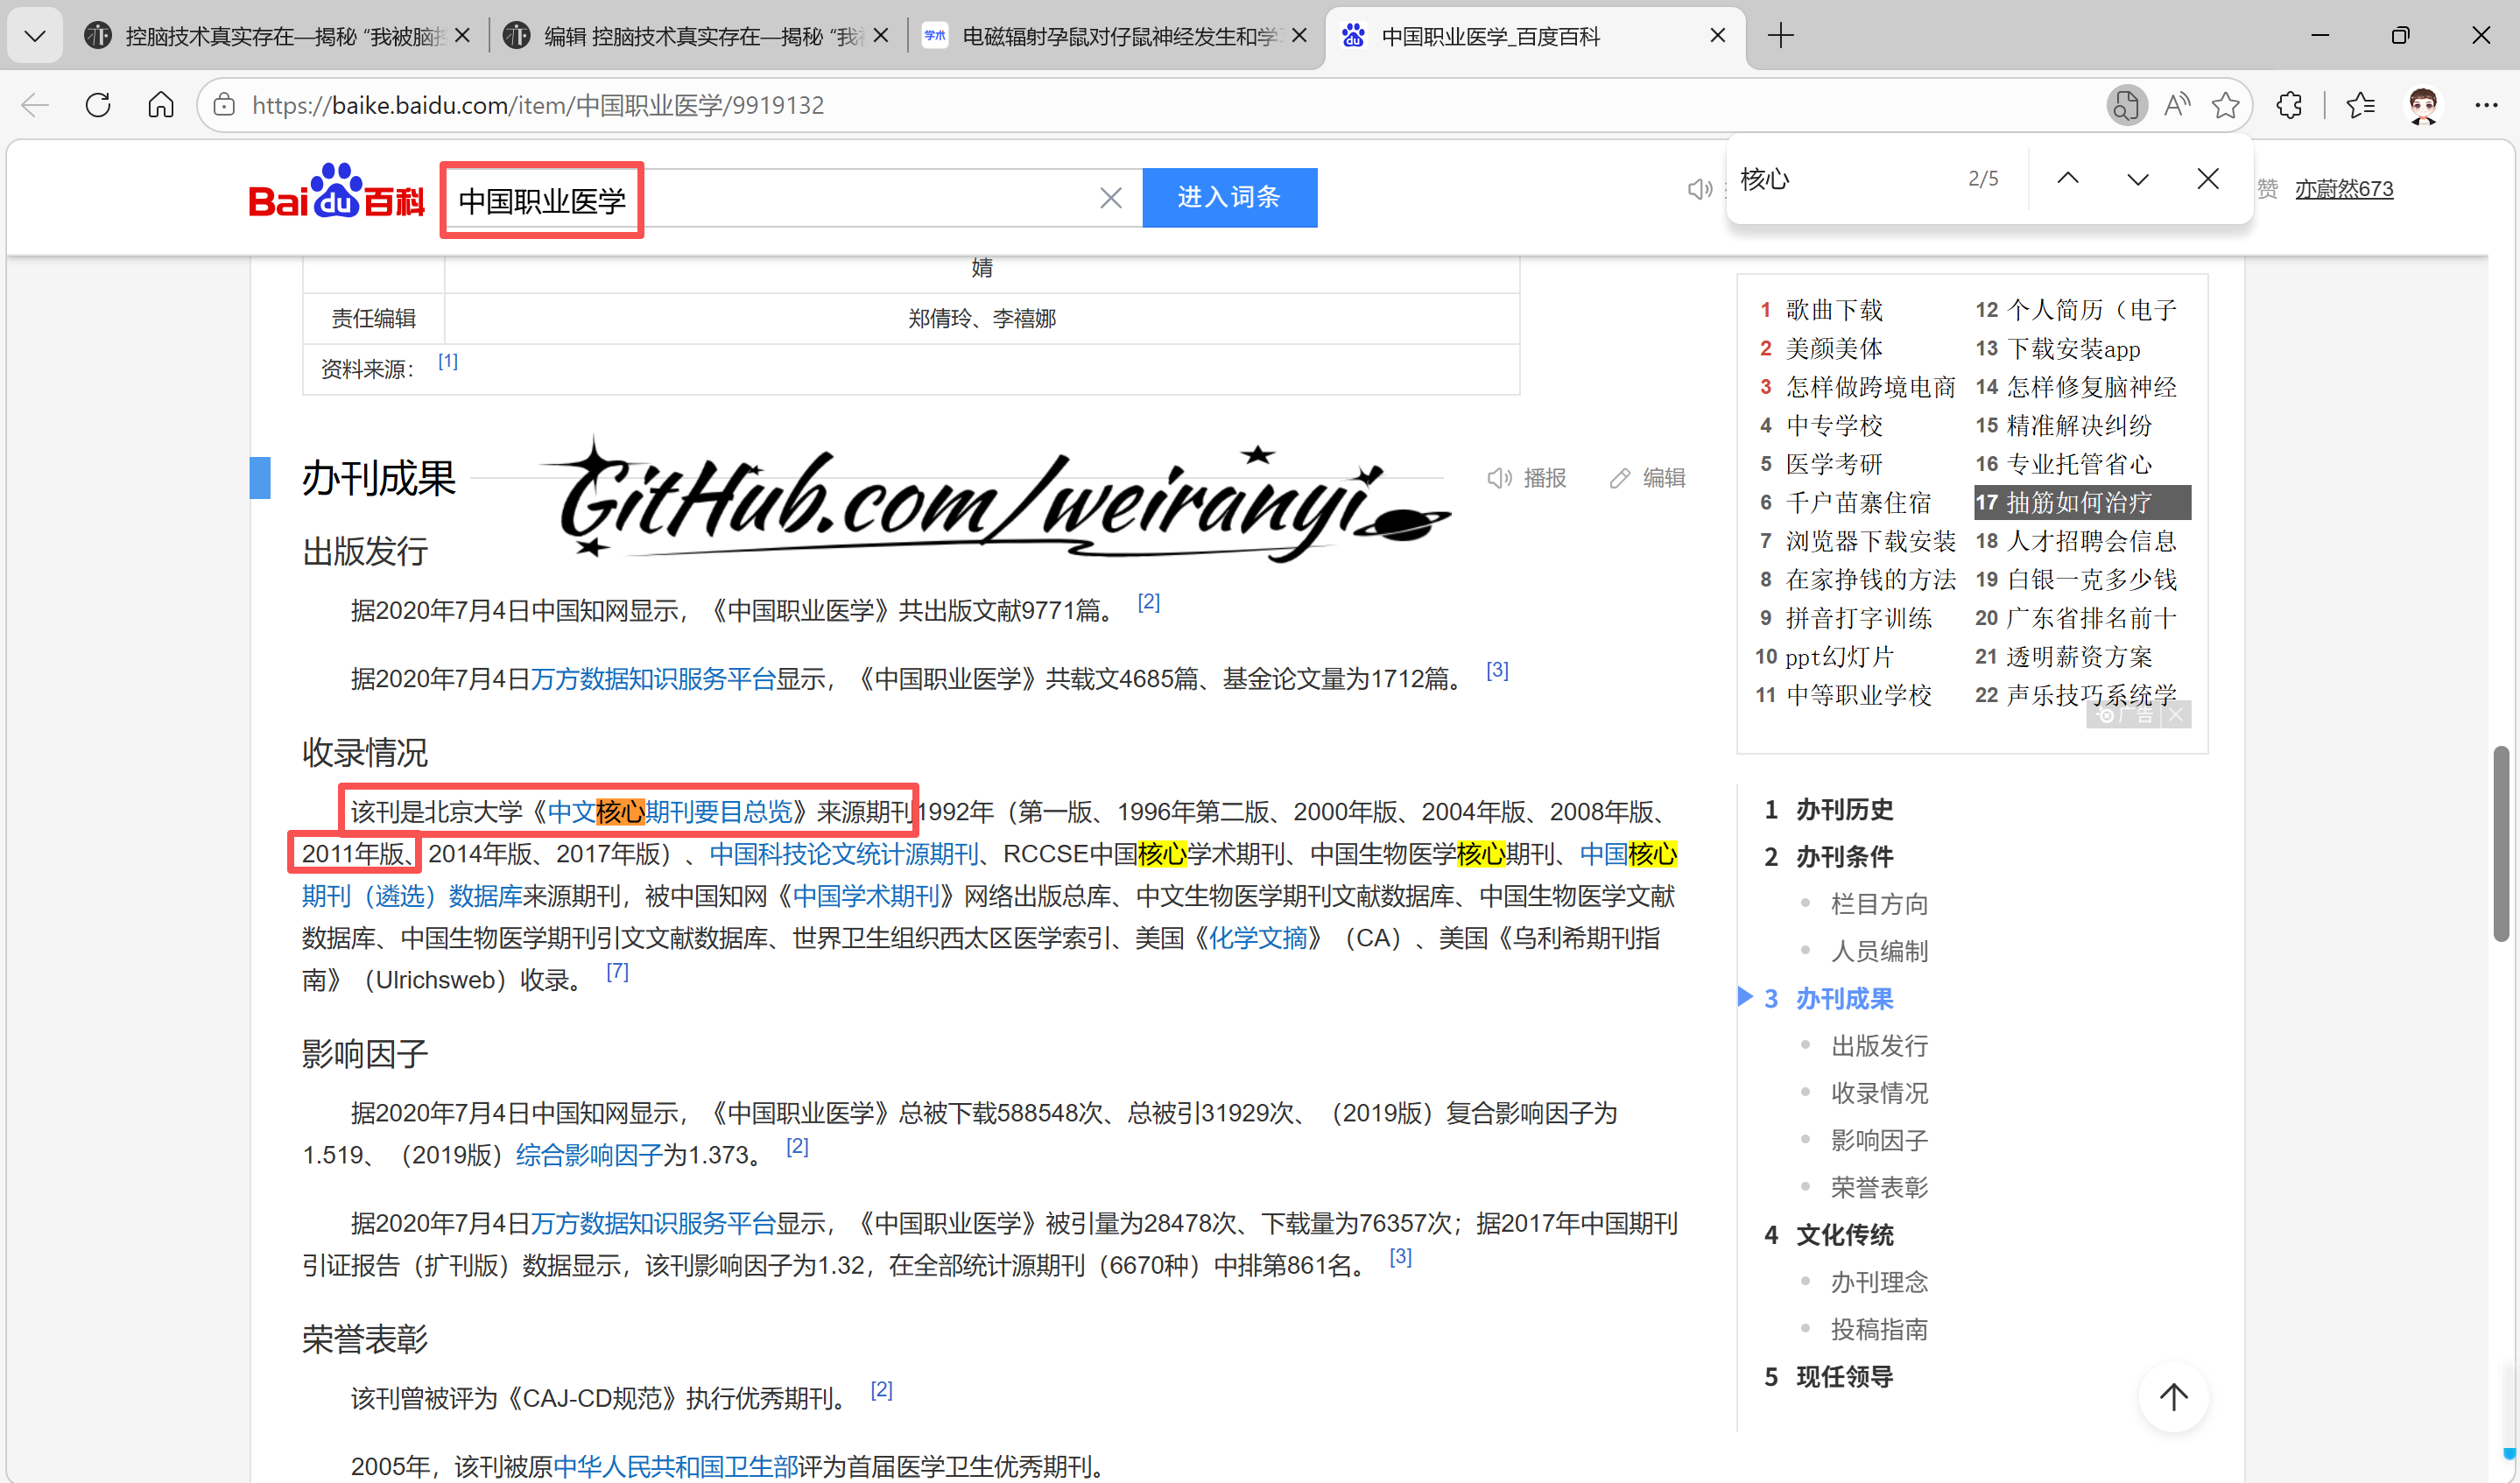Screen dimensions: 2520x1483
Task: Click the 播报 speaker icon beside 办刊成果
Action: [1499, 478]
